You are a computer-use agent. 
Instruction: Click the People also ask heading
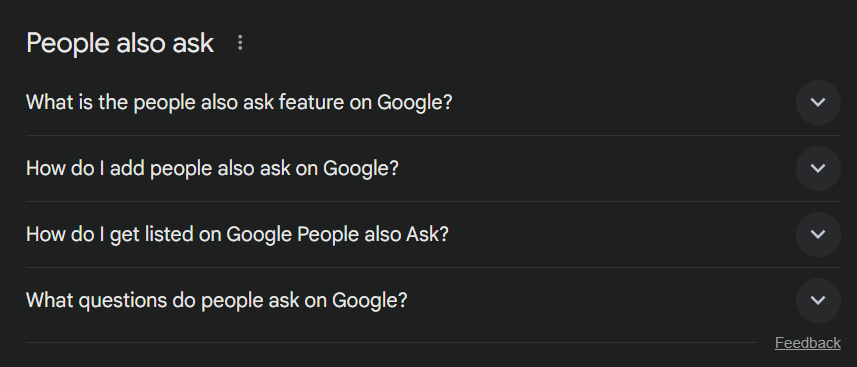tap(120, 43)
